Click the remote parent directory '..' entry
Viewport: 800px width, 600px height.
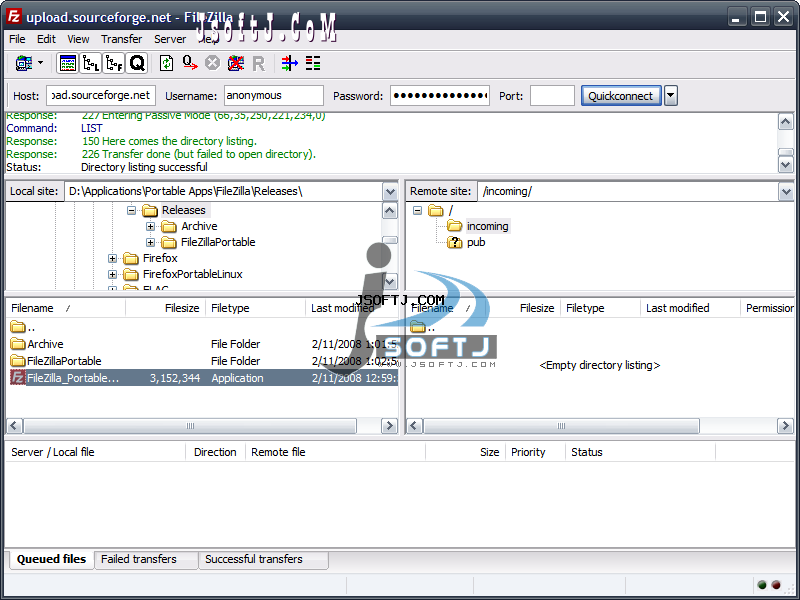tap(423, 327)
